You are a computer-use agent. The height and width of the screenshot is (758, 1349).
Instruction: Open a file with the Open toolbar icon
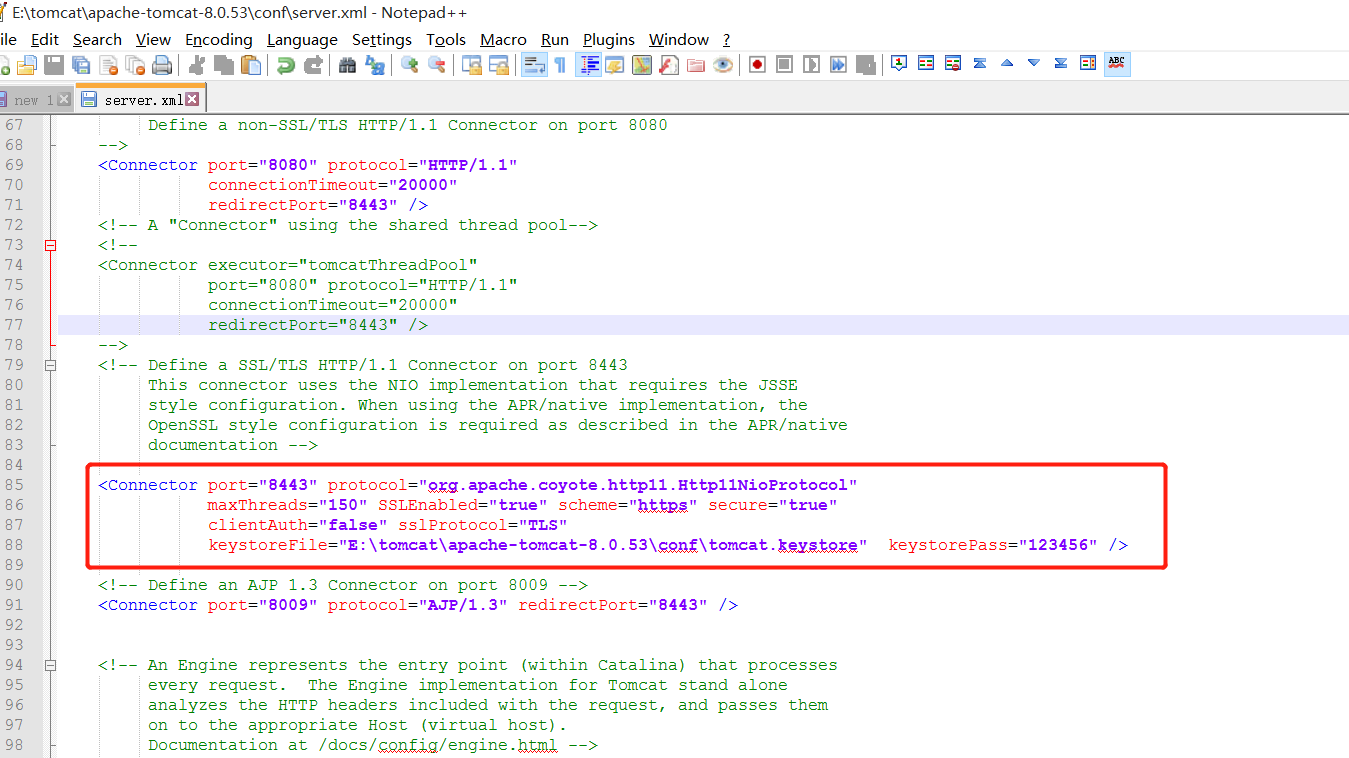[27, 65]
